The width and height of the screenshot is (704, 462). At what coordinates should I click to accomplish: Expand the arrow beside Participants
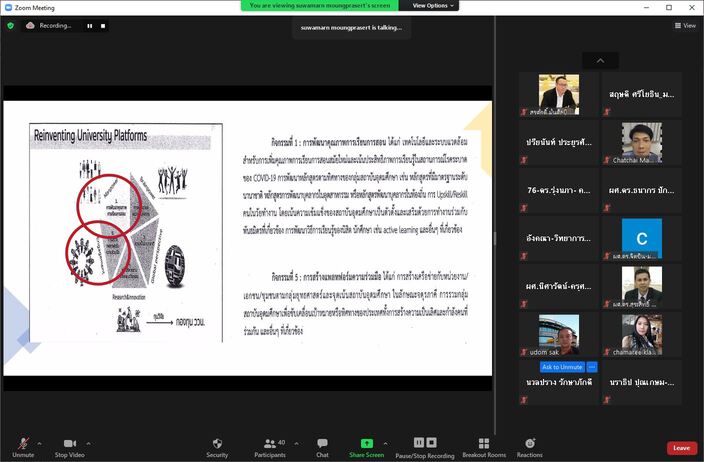(x=296, y=444)
